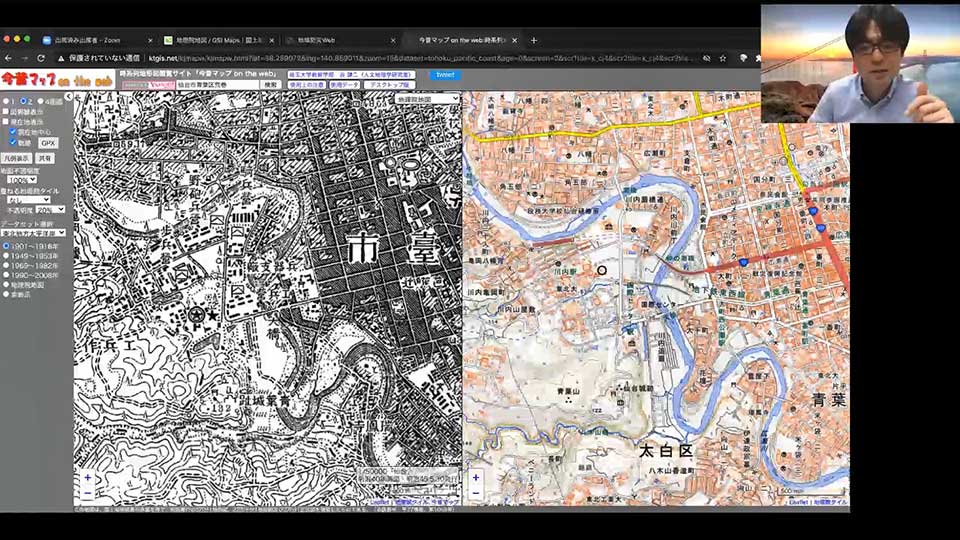960x540 pixels.
Task: Switch to the GSI Maps tab
Action: point(219,40)
